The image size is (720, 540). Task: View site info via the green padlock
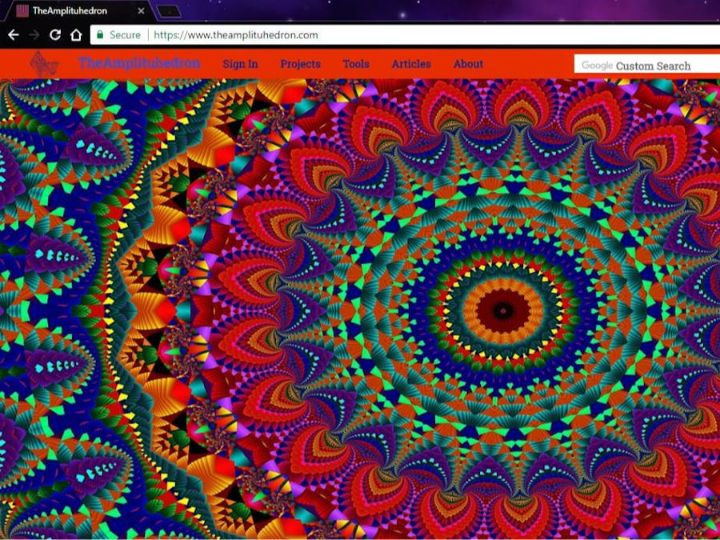click(x=99, y=35)
